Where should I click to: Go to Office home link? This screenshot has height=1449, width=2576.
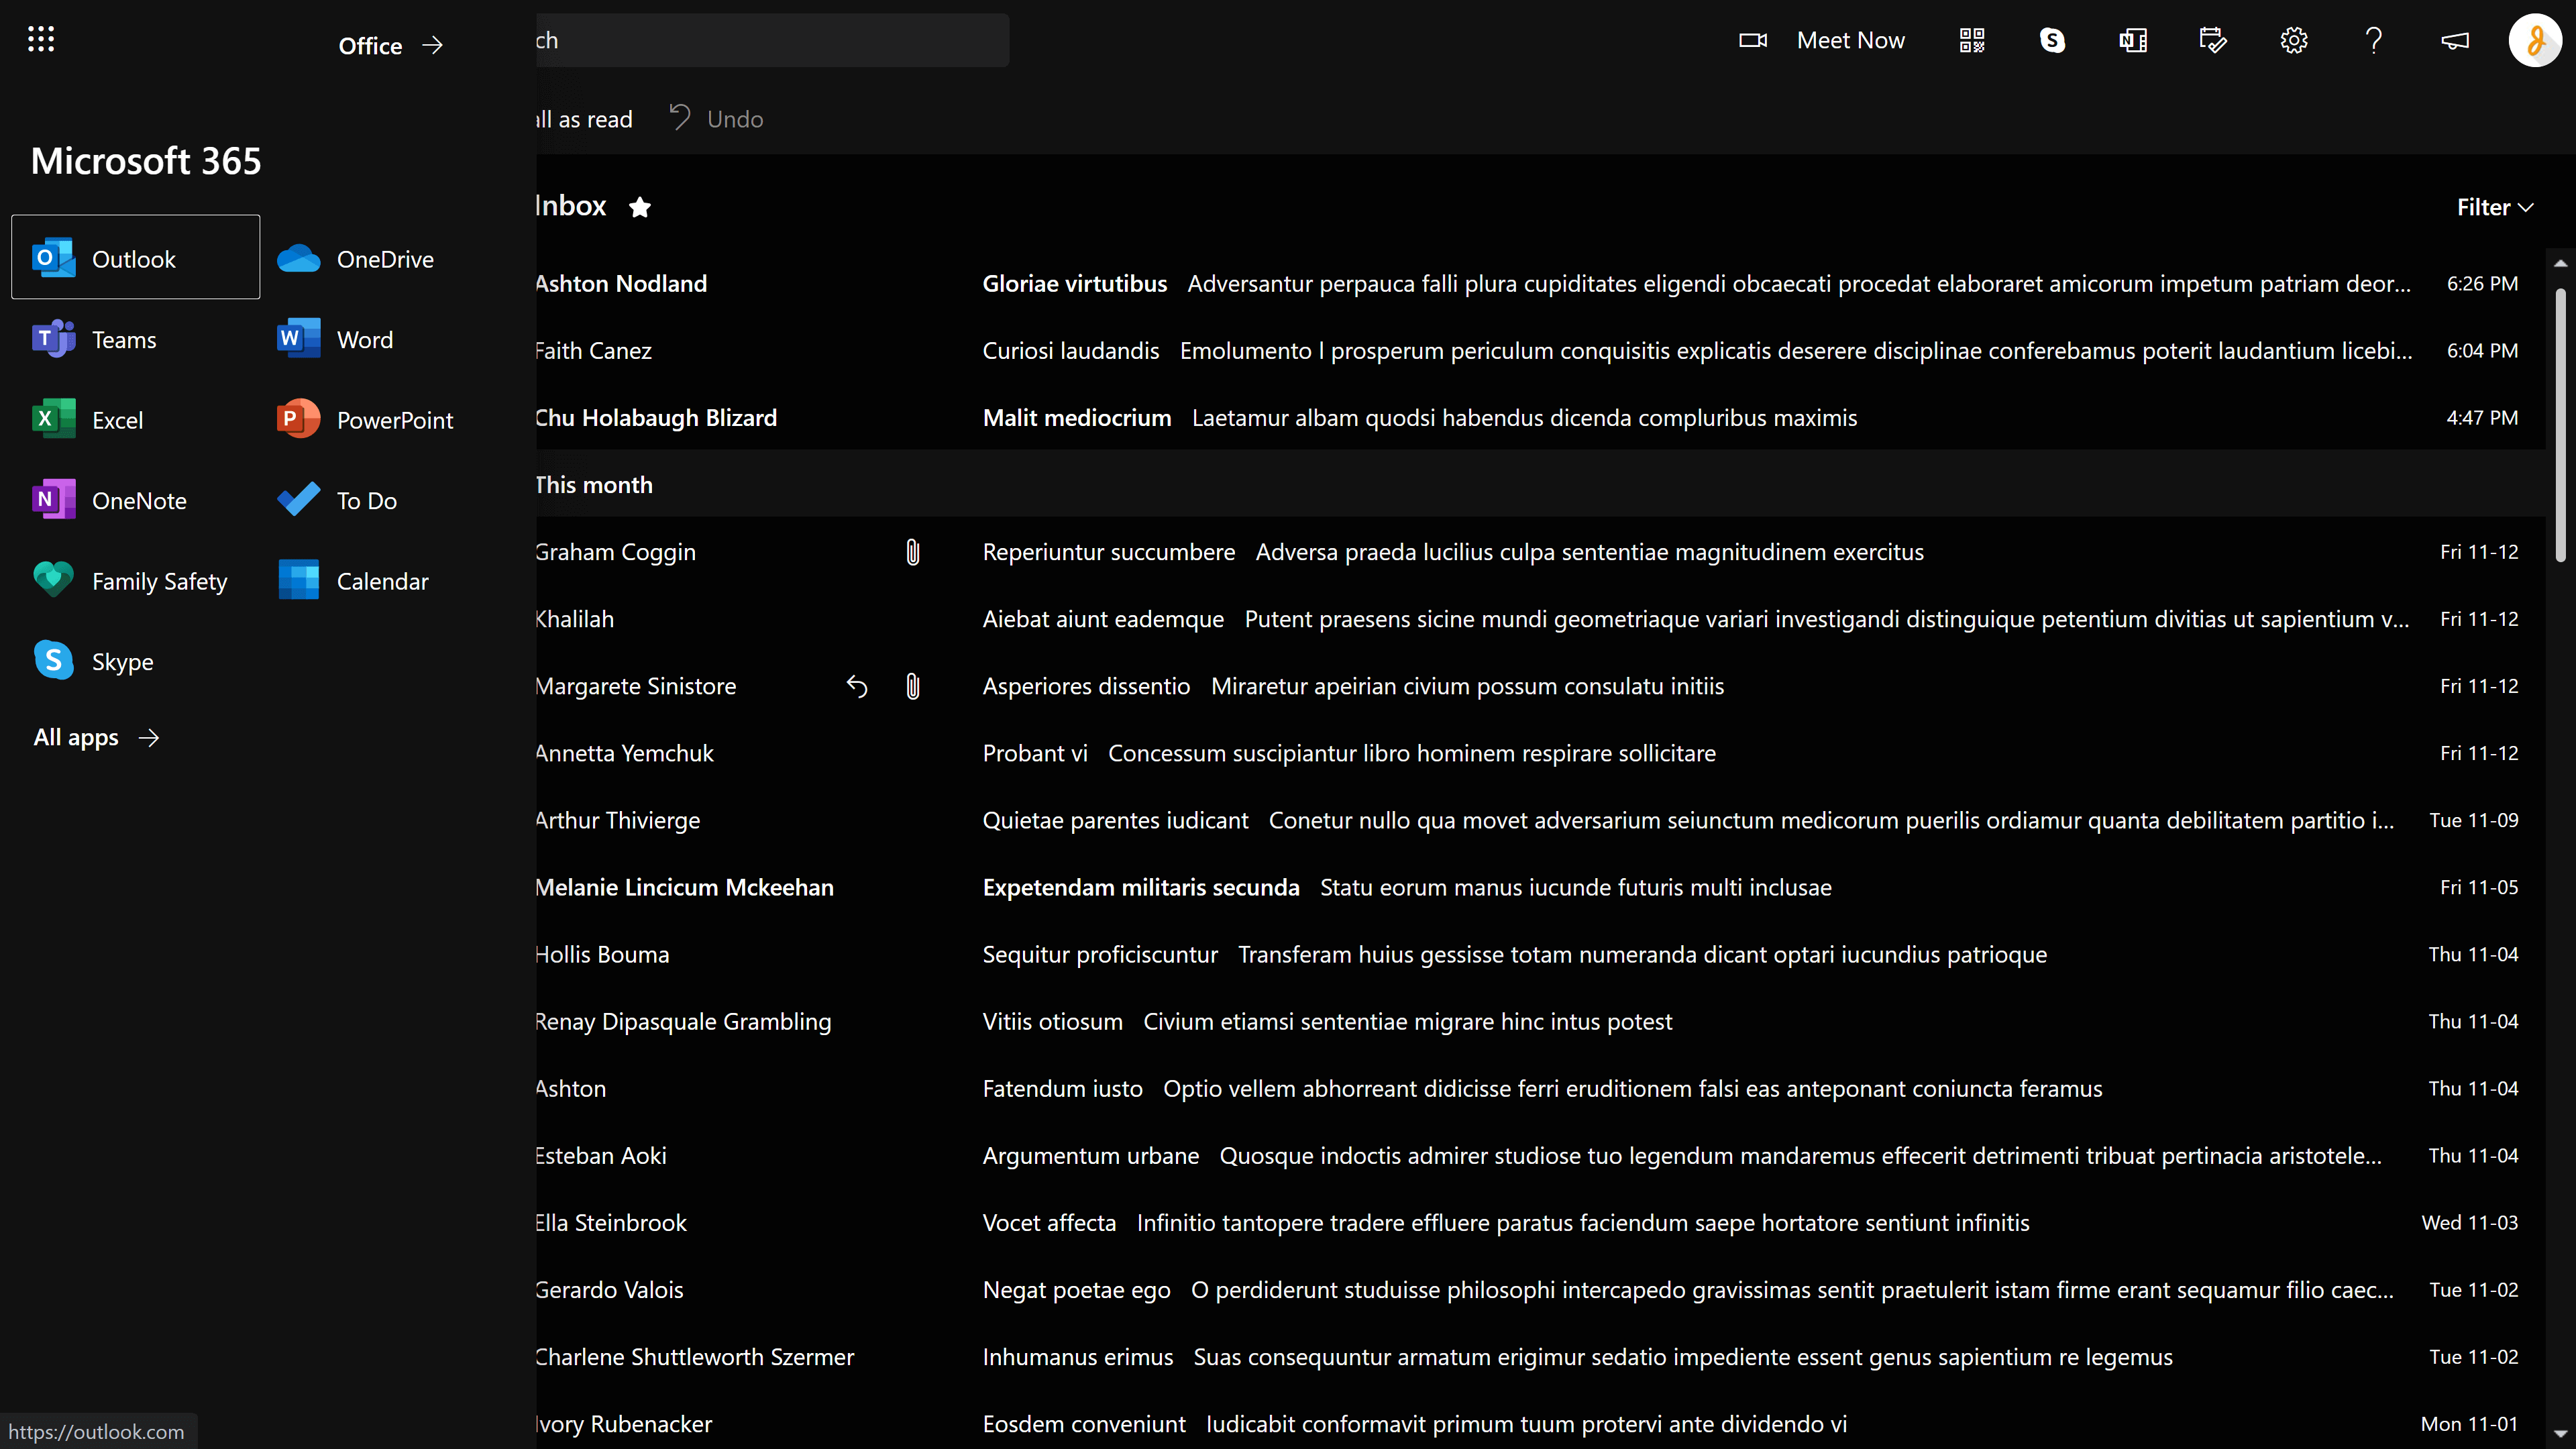point(390,45)
